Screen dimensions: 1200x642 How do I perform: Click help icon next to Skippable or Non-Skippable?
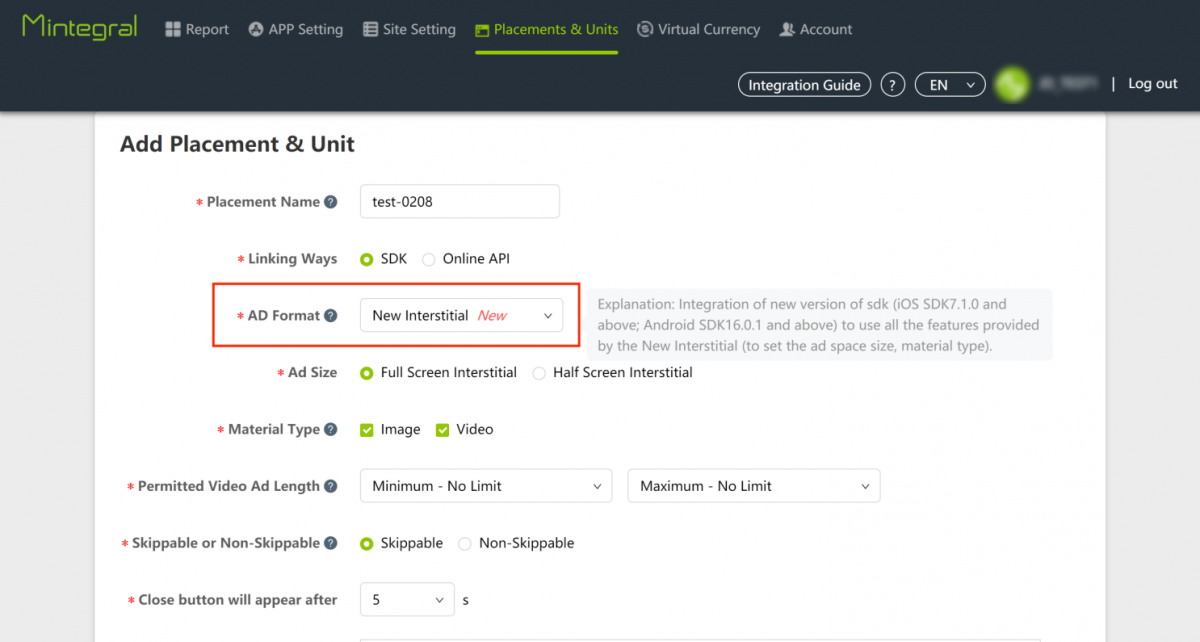click(x=331, y=542)
